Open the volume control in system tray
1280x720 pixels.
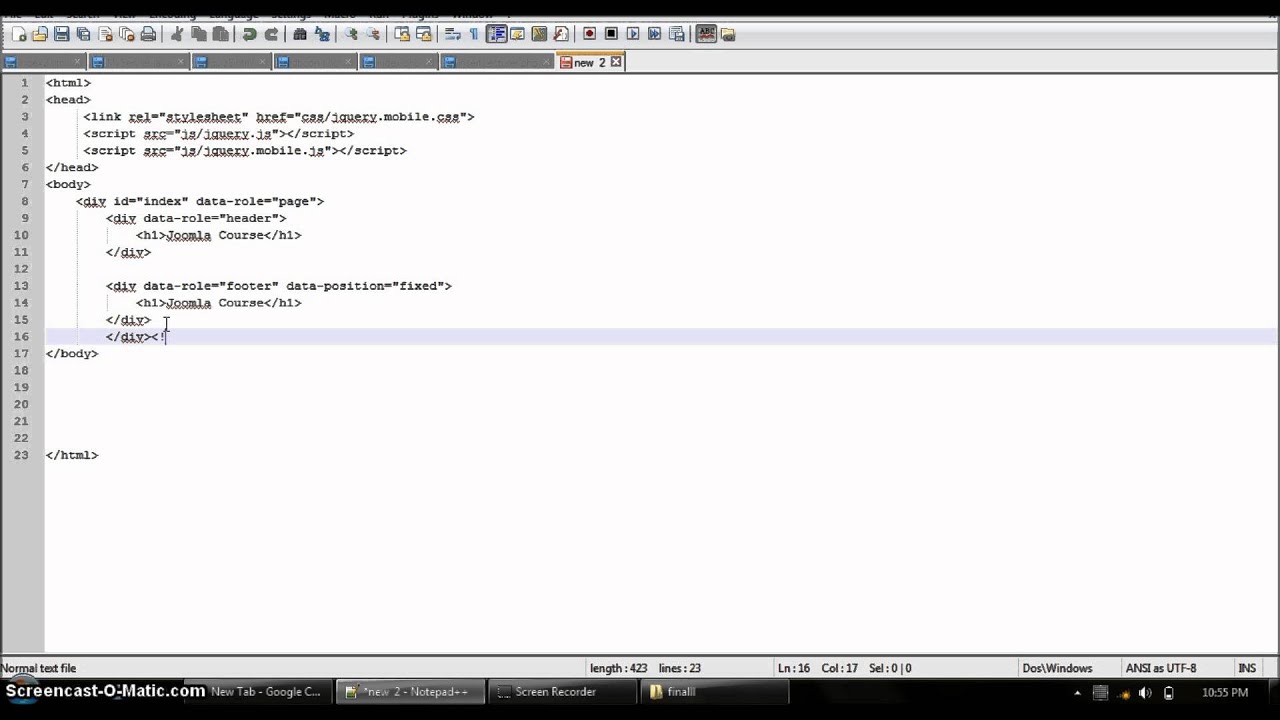click(1145, 692)
